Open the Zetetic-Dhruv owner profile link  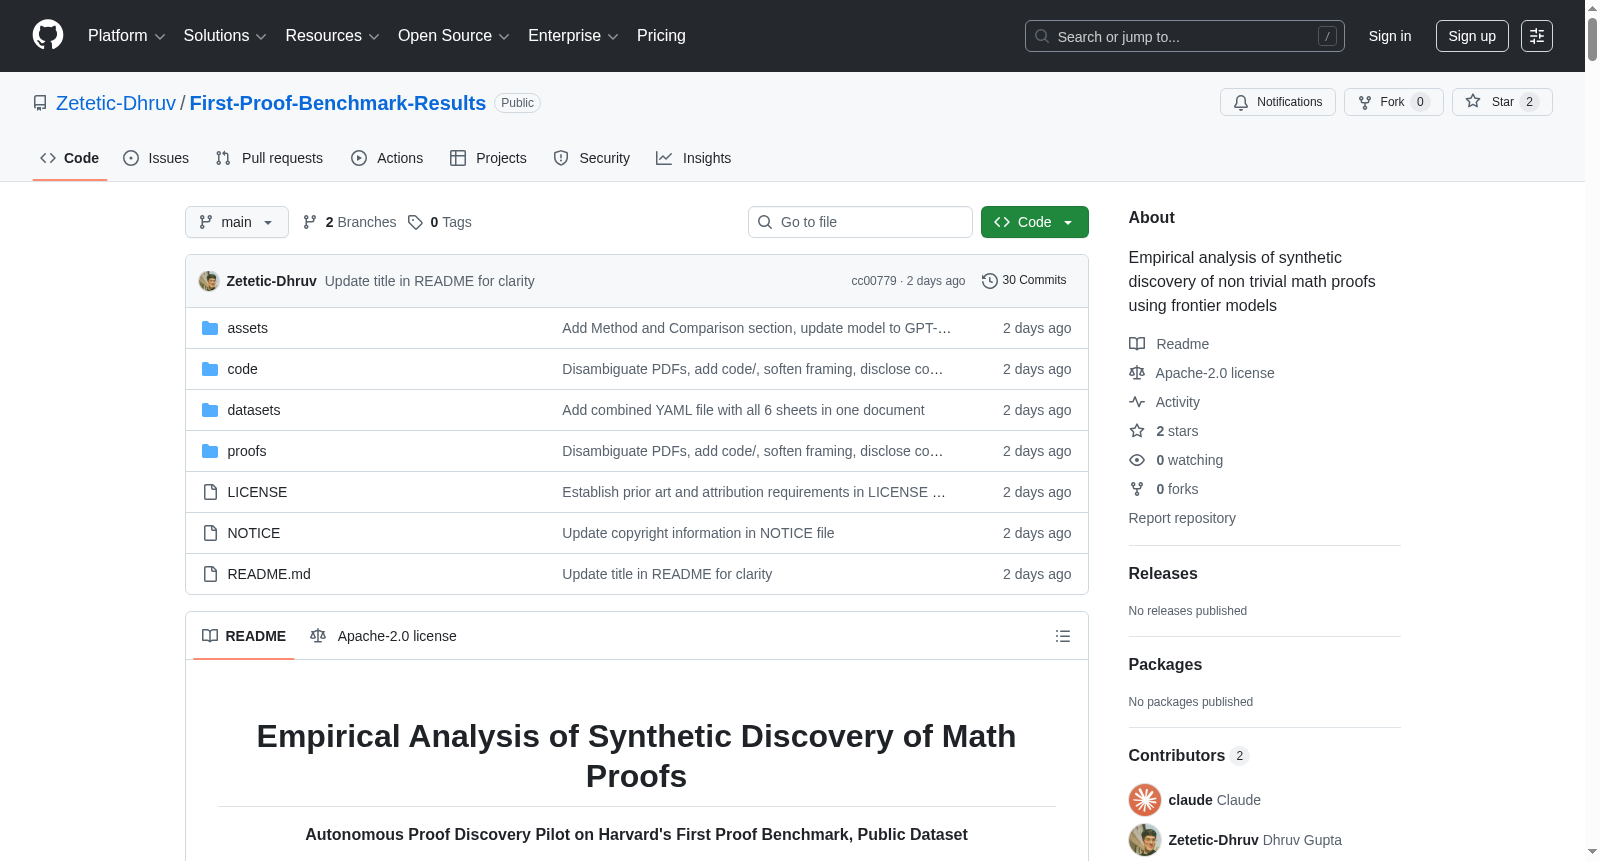(x=116, y=103)
